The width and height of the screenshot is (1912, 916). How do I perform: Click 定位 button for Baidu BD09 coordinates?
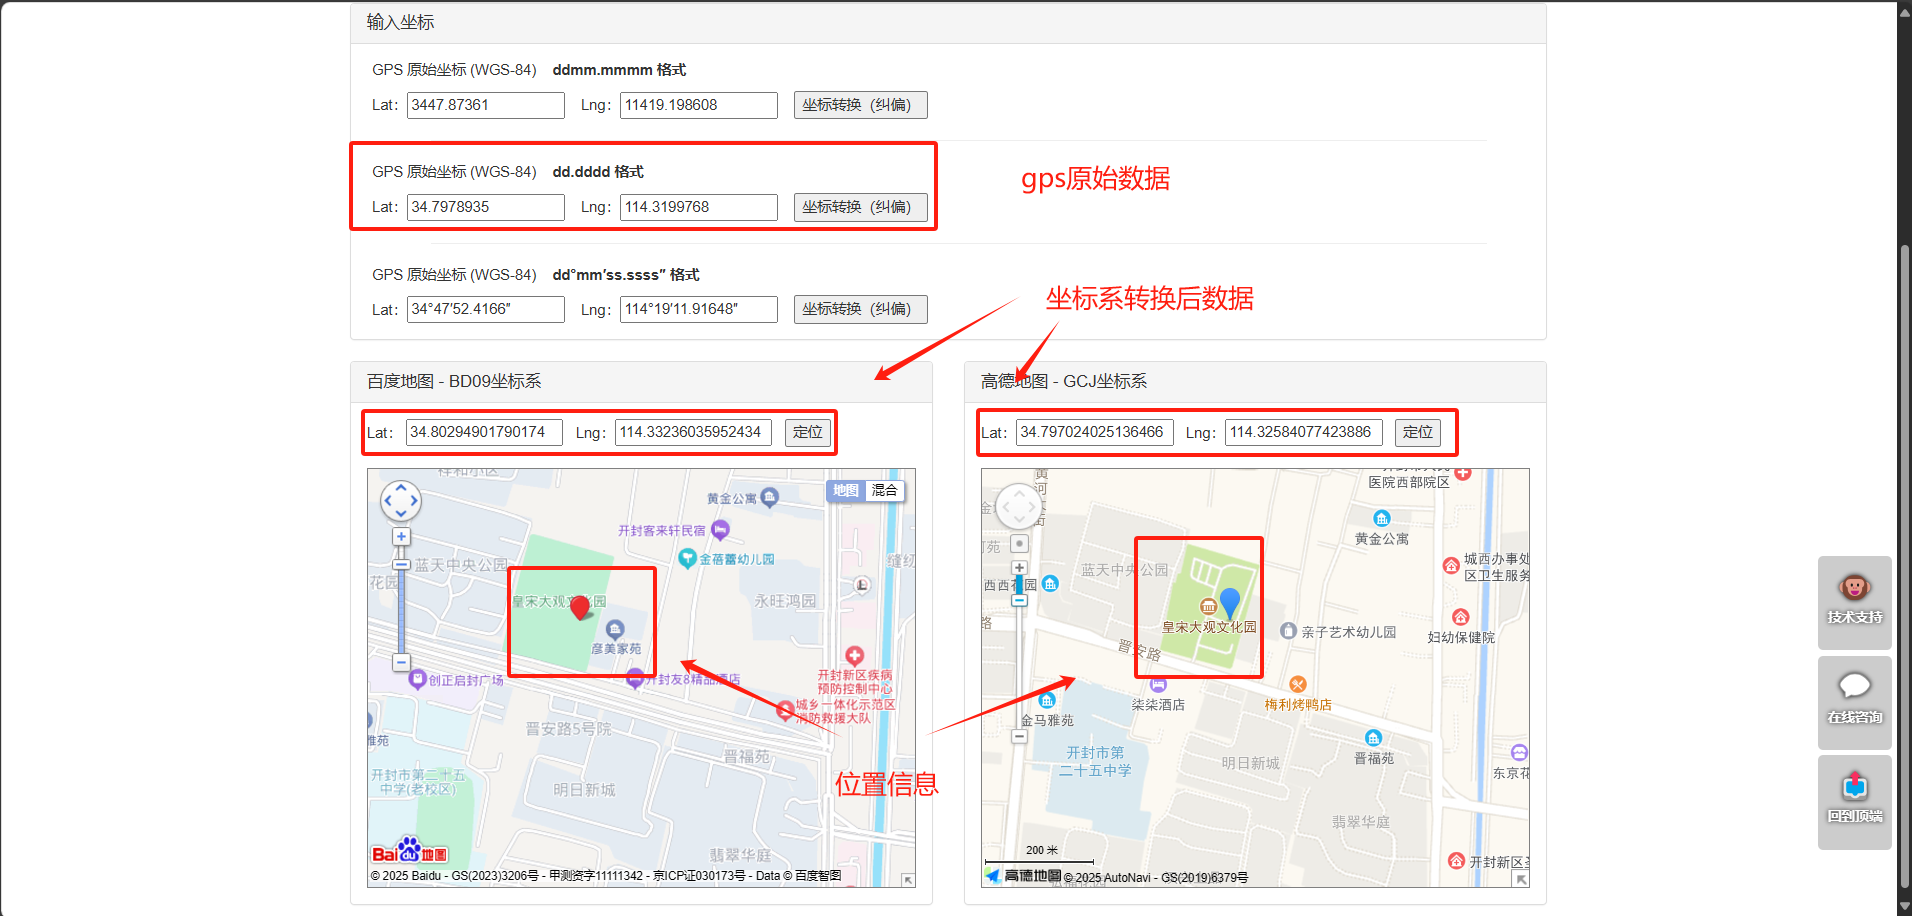click(807, 432)
